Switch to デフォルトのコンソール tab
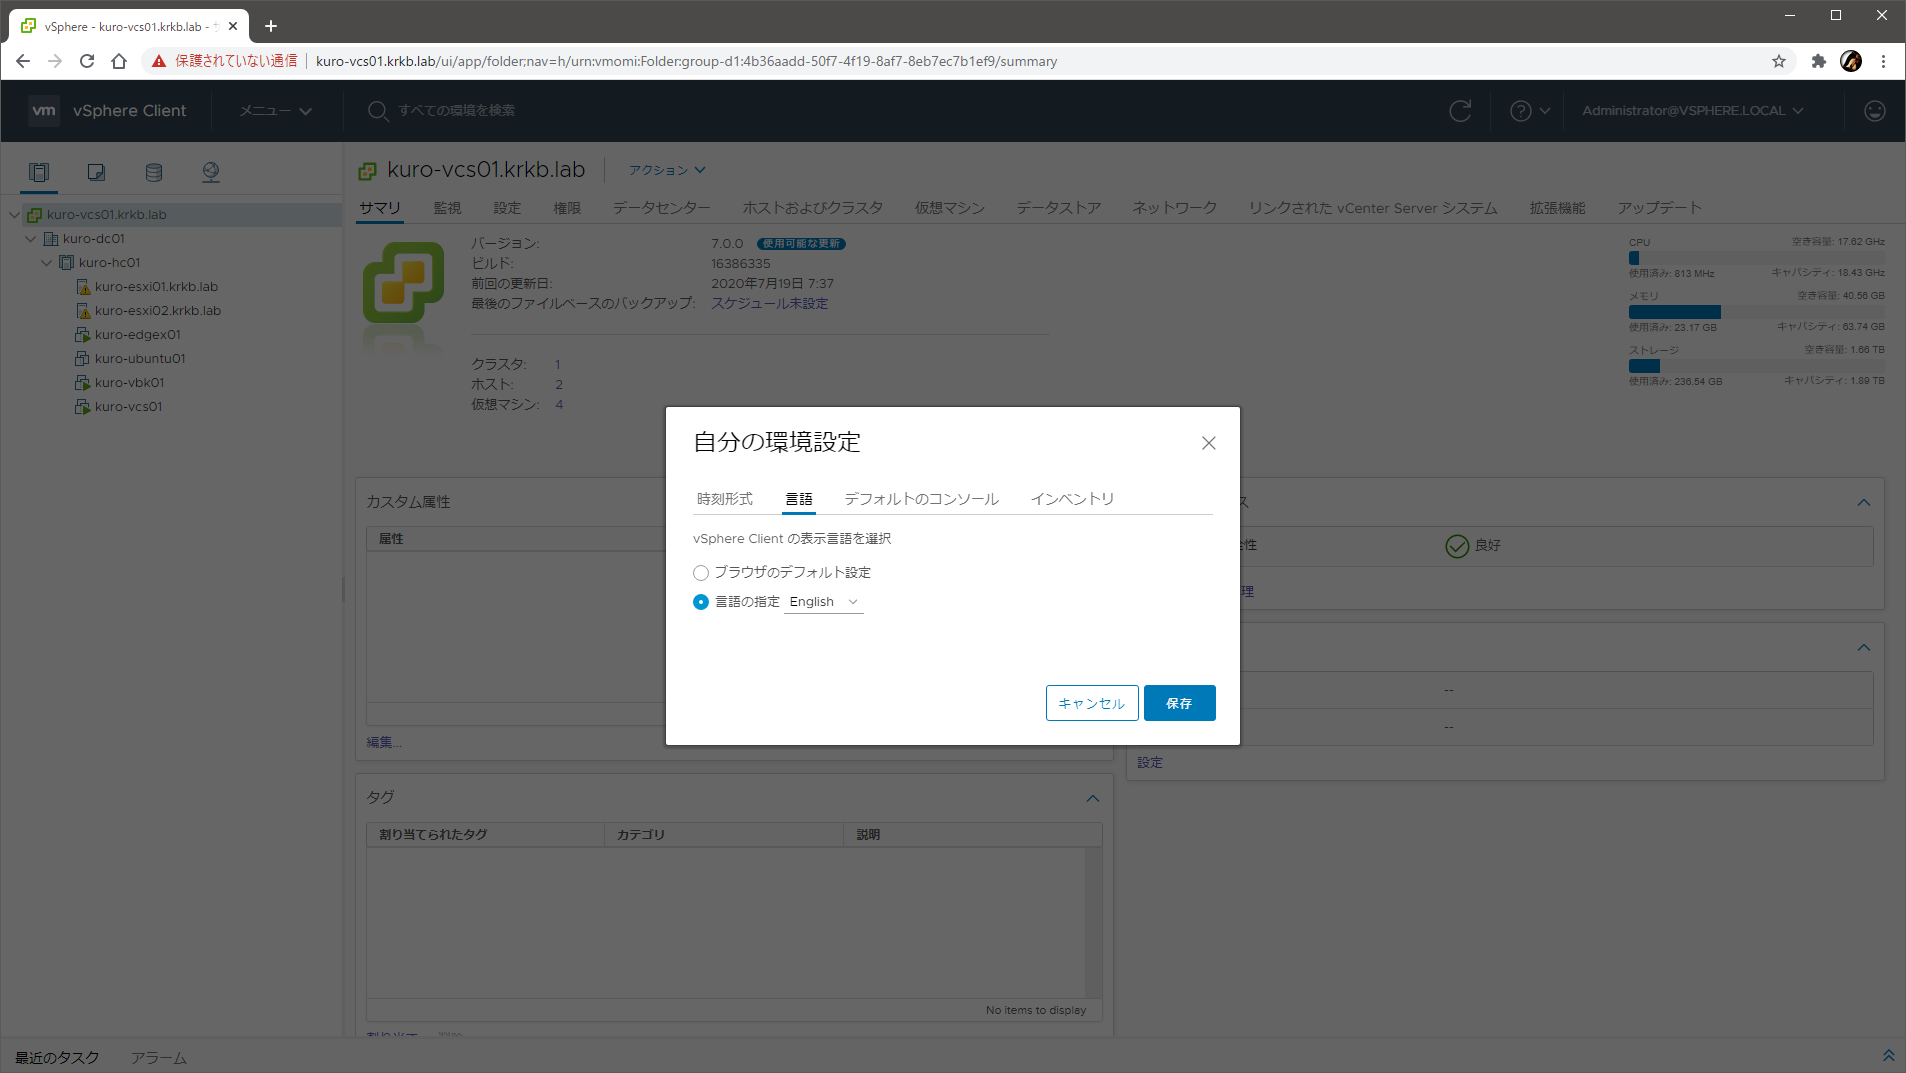The image size is (1906, 1073). point(921,499)
